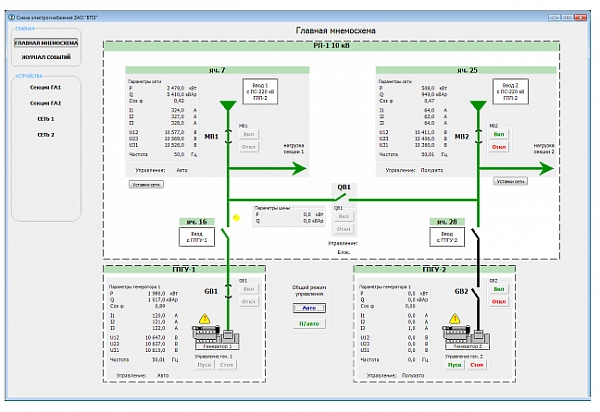The height and width of the screenshot is (412, 600).
Task: Open Уставки сети under cell 25
Action: pyautogui.click(x=511, y=181)
